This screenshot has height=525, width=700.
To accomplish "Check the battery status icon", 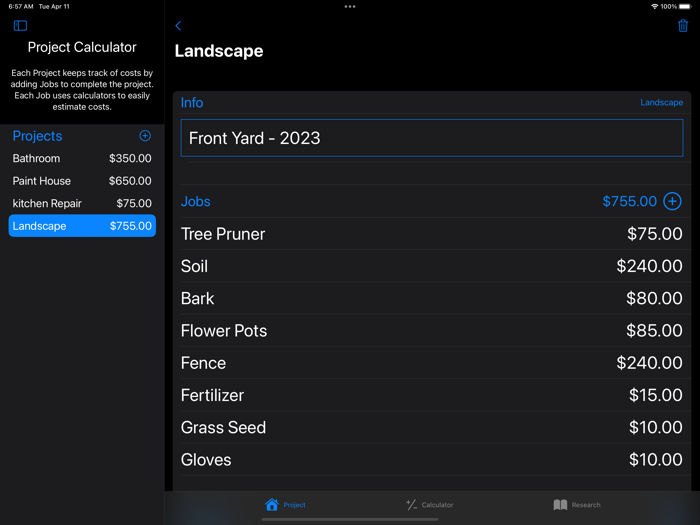I will (684, 7).
